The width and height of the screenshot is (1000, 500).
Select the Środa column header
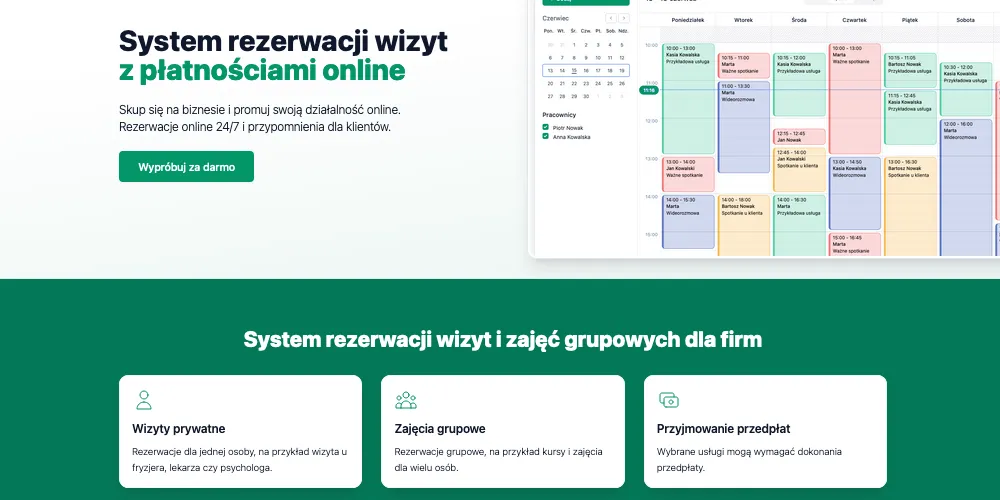click(x=798, y=20)
